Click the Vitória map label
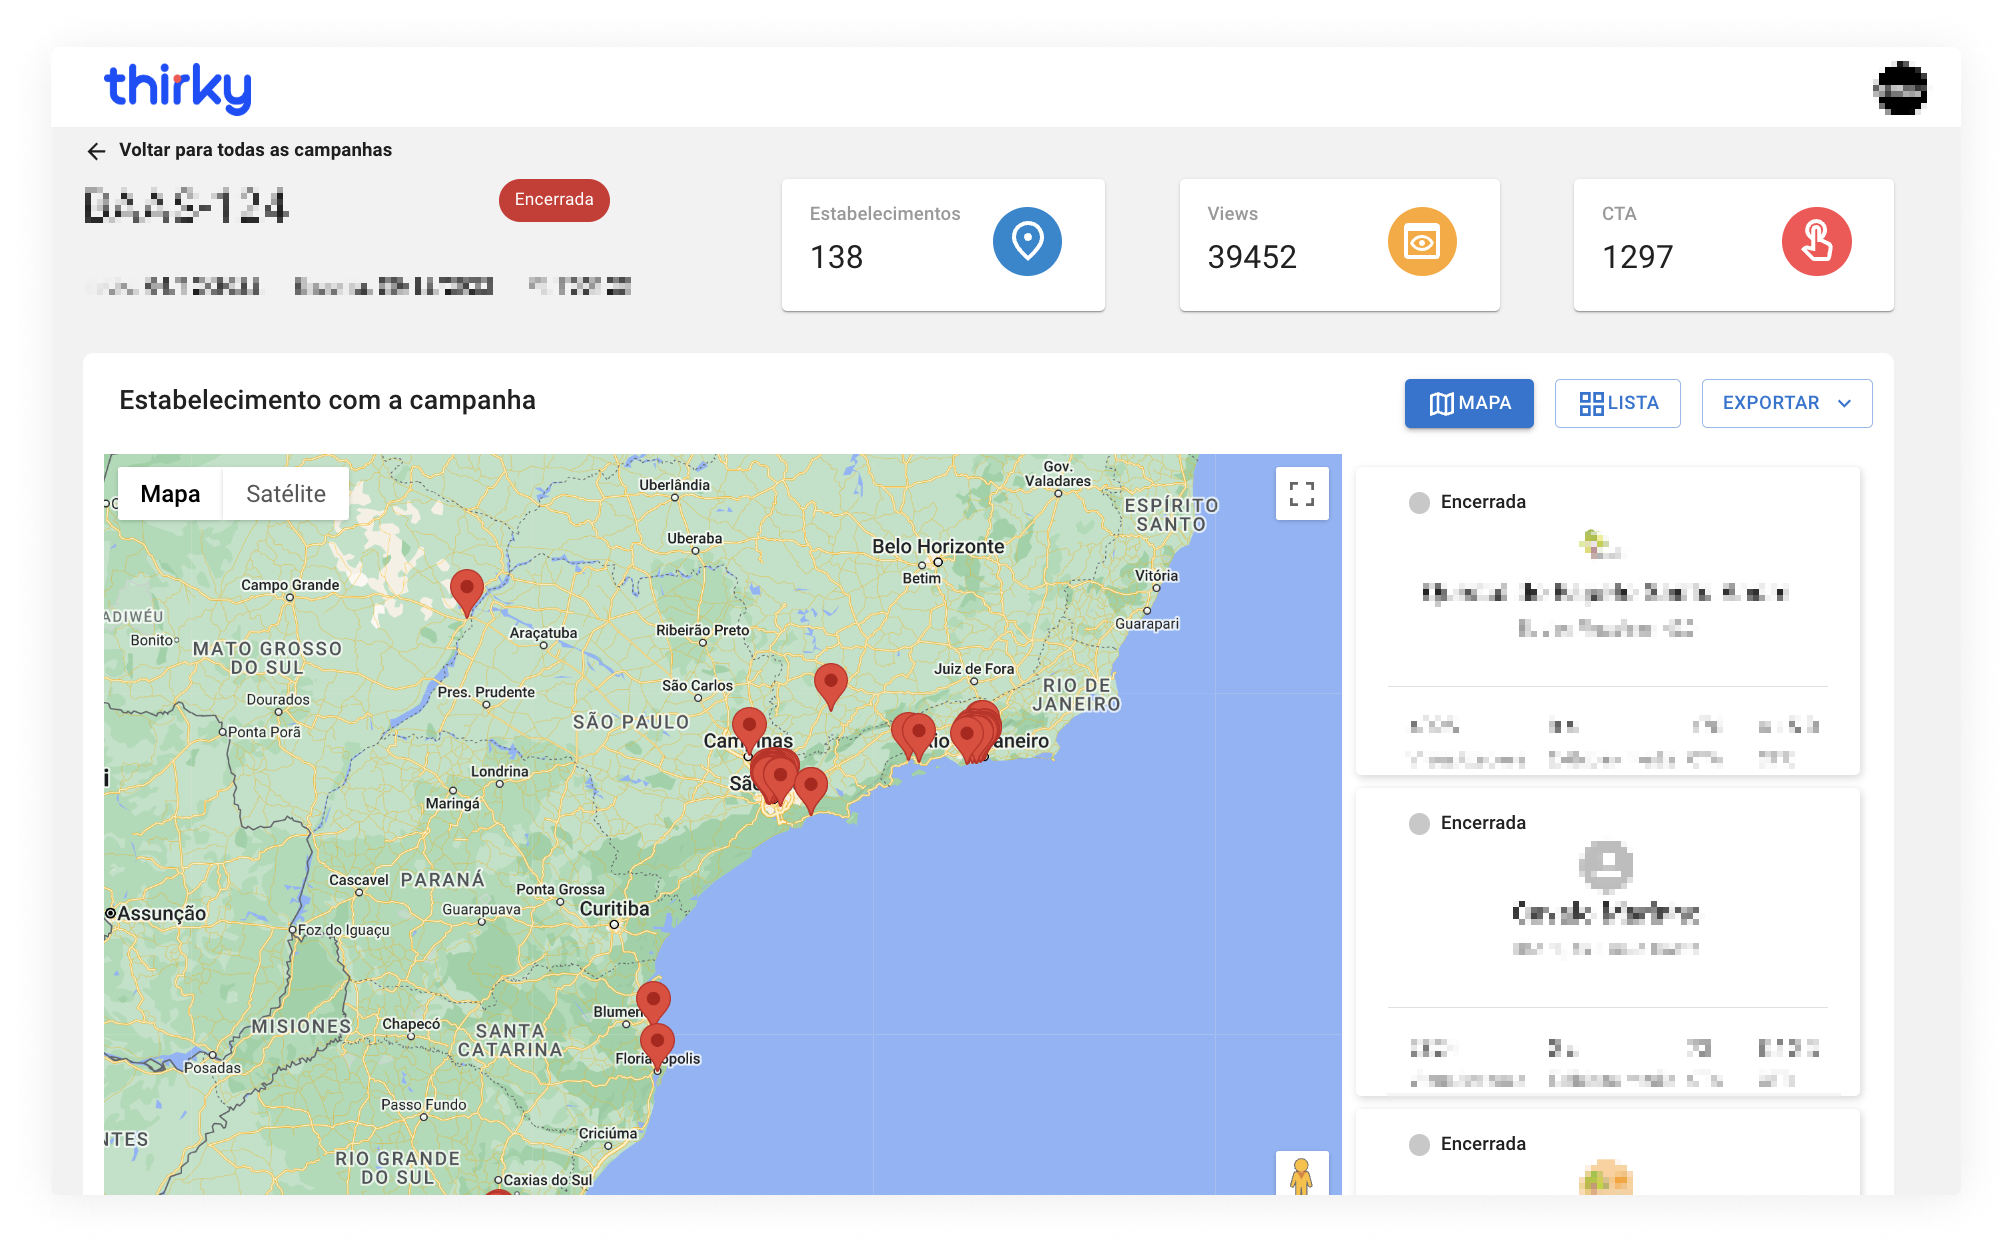Screen dimensions: 2012x1250 [1156, 576]
